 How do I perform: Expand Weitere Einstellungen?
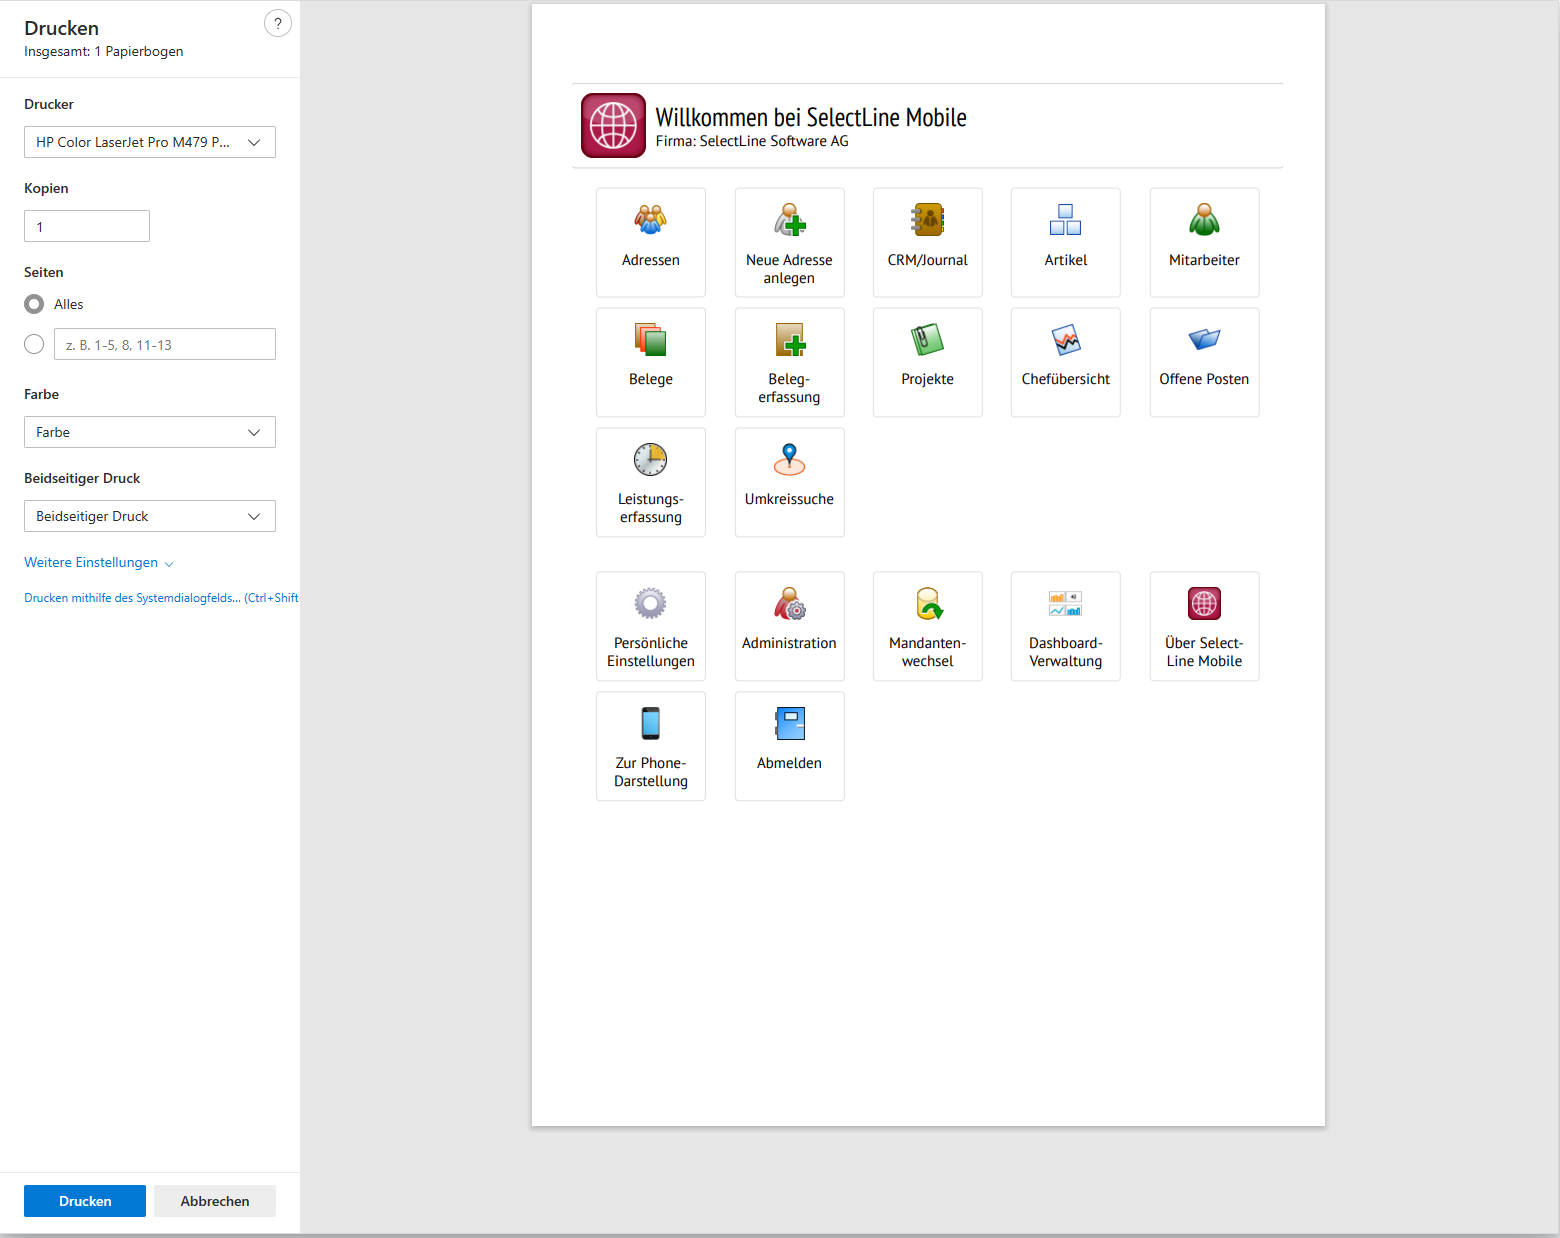coord(99,563)
